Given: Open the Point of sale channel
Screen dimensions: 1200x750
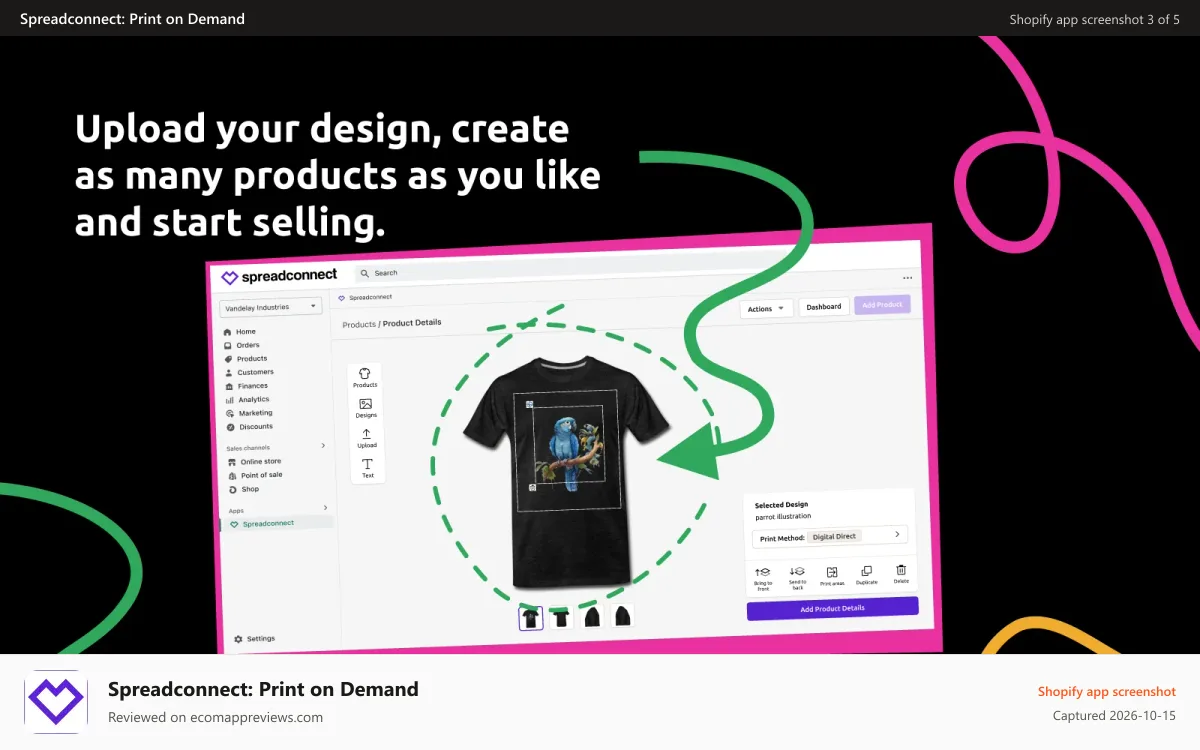Looking at the screenshot, I should point(255,475).
